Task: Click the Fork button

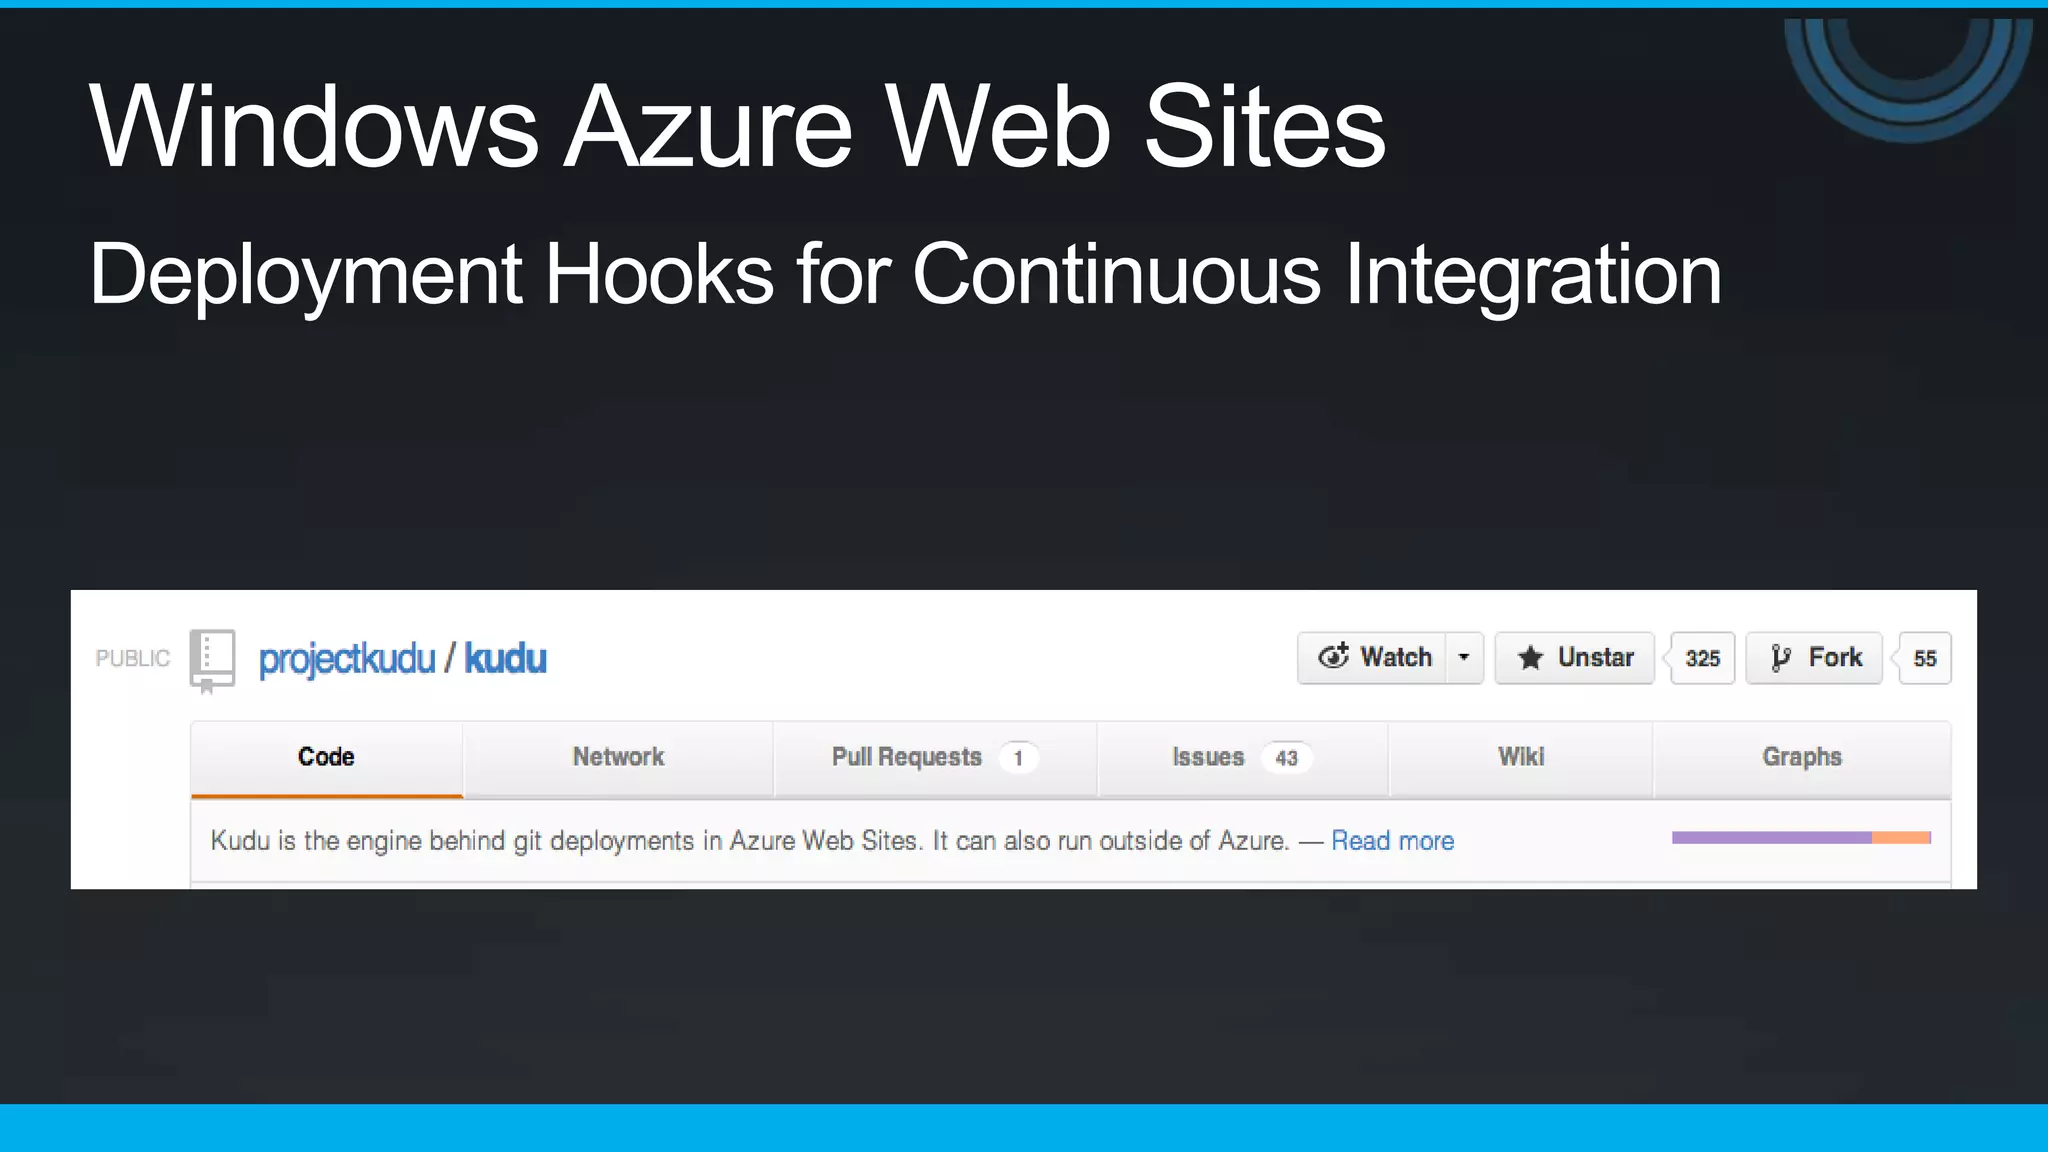Action: (x=1814, y=658)
